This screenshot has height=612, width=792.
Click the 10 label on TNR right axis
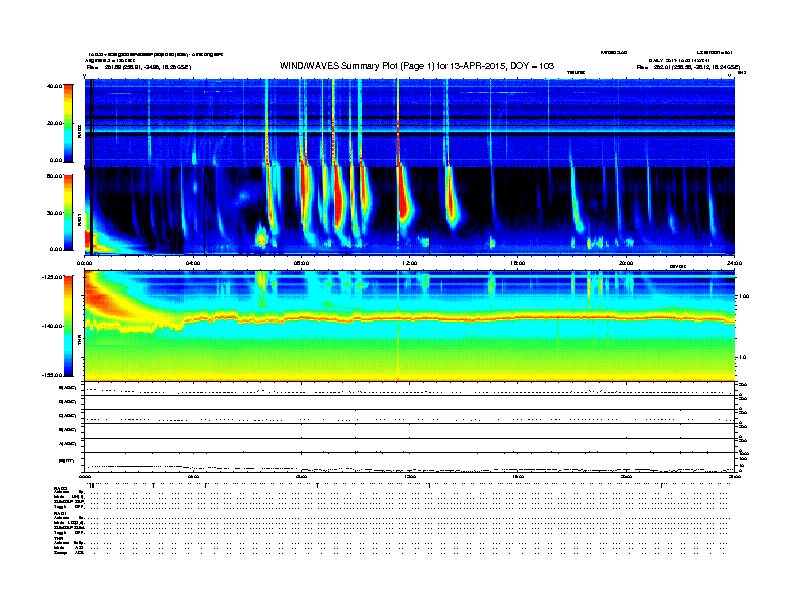click(x=743, y=358)
